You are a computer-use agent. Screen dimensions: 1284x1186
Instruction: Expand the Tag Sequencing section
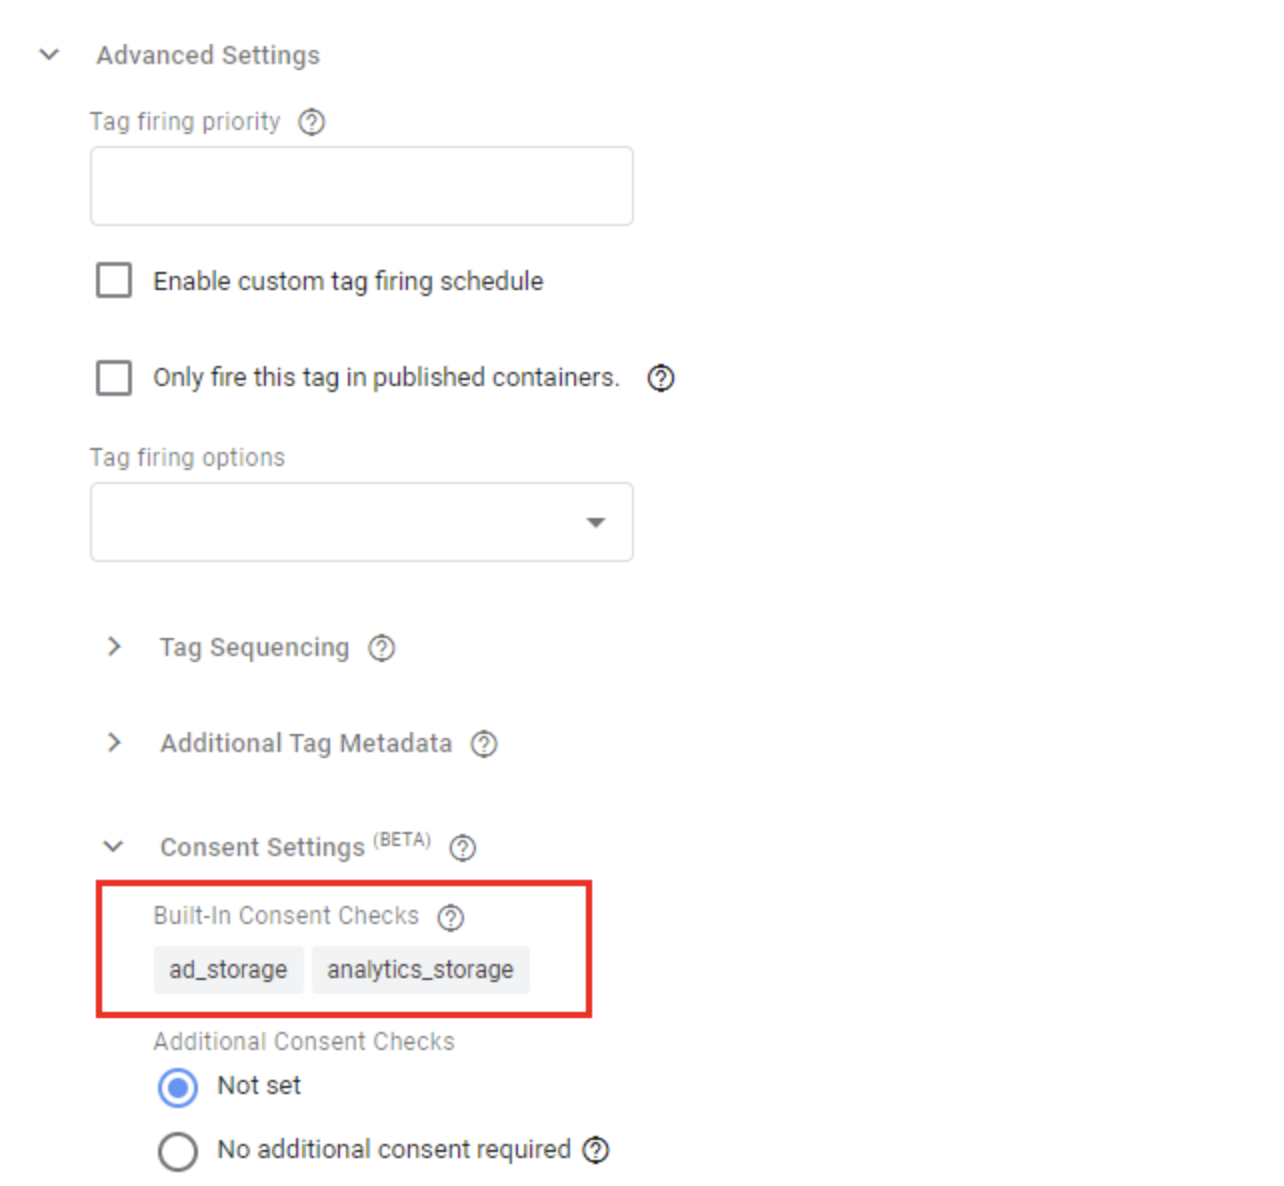coord(113,648)
